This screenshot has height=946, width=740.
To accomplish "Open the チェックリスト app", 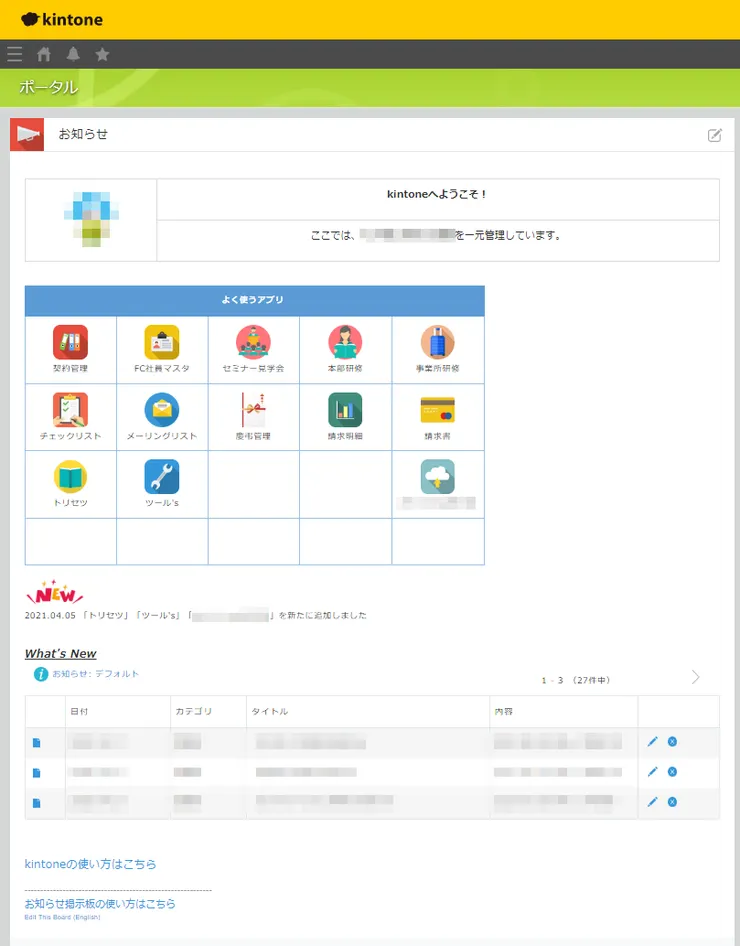I will (70, 410).
